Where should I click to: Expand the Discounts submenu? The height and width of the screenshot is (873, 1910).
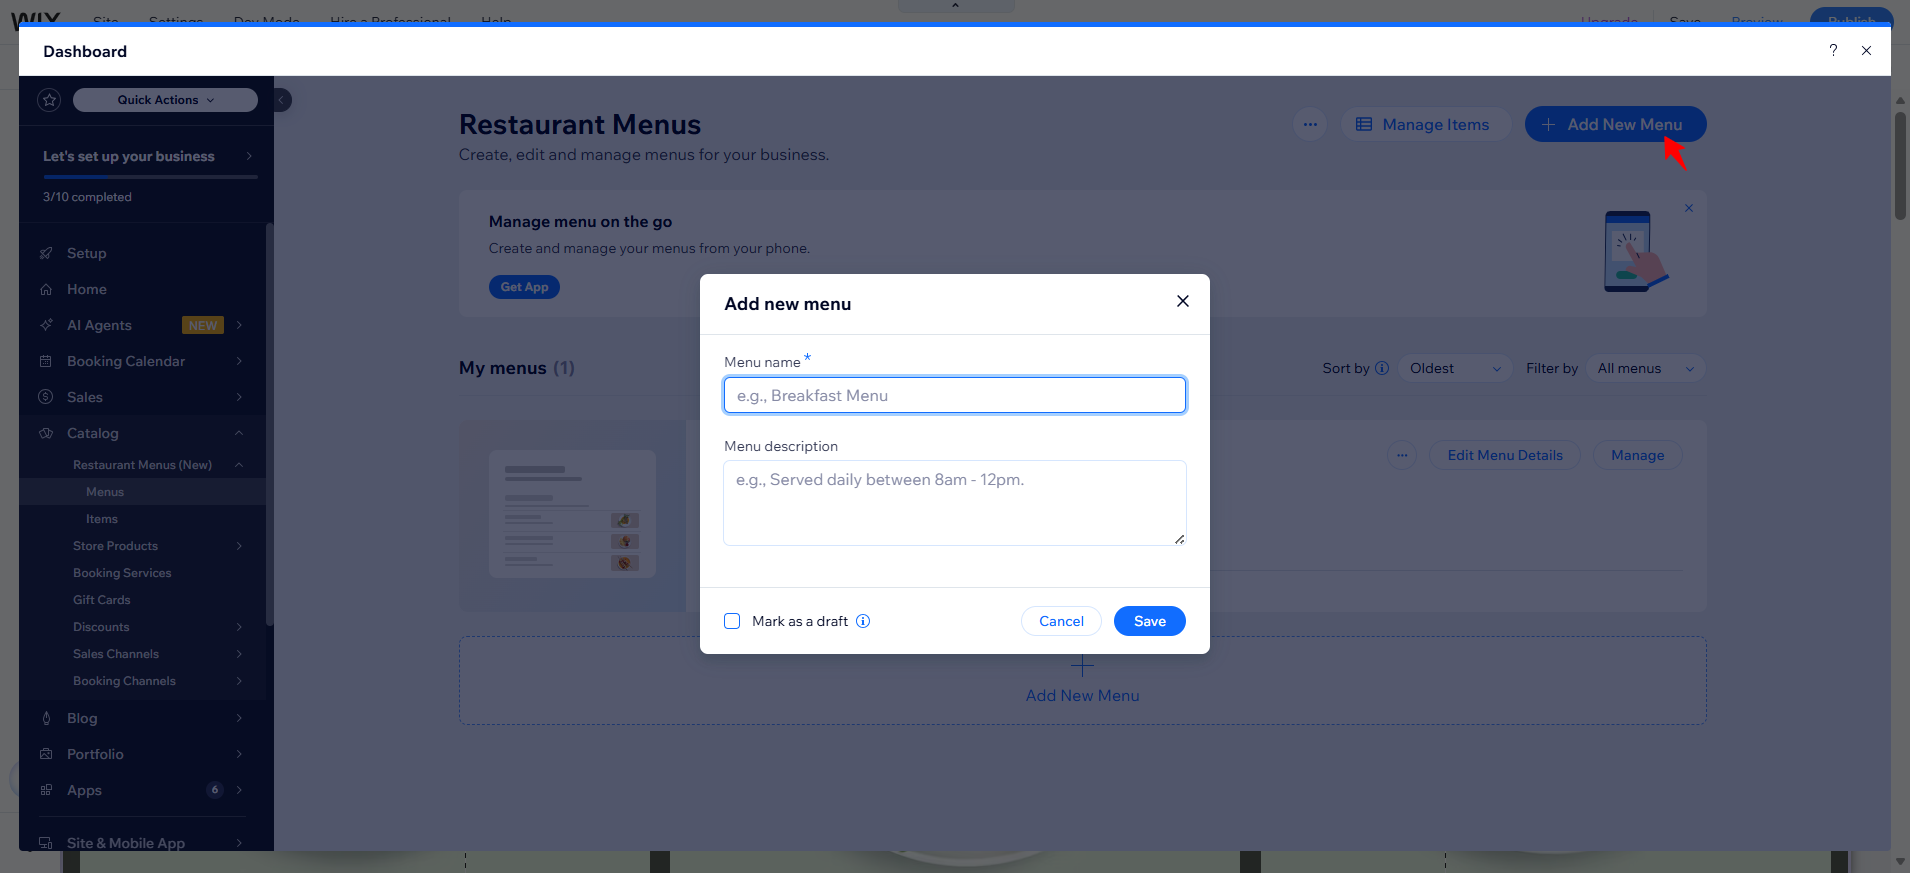pyautogui.click(x=239, y=627)
